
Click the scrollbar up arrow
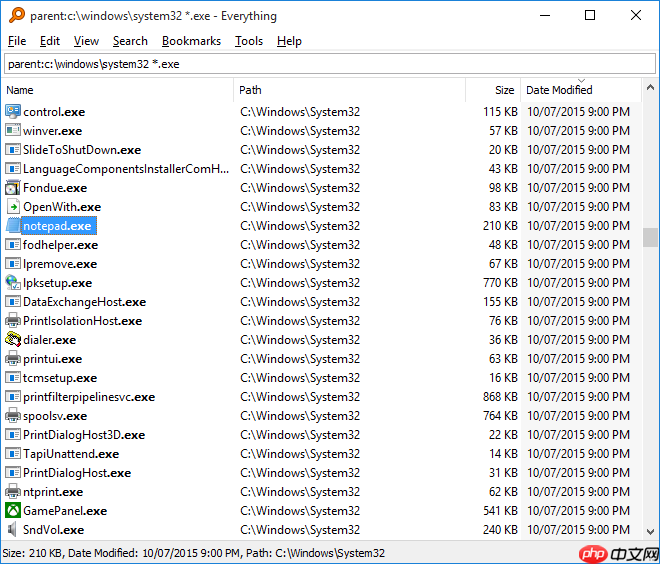tap(650, 88)
